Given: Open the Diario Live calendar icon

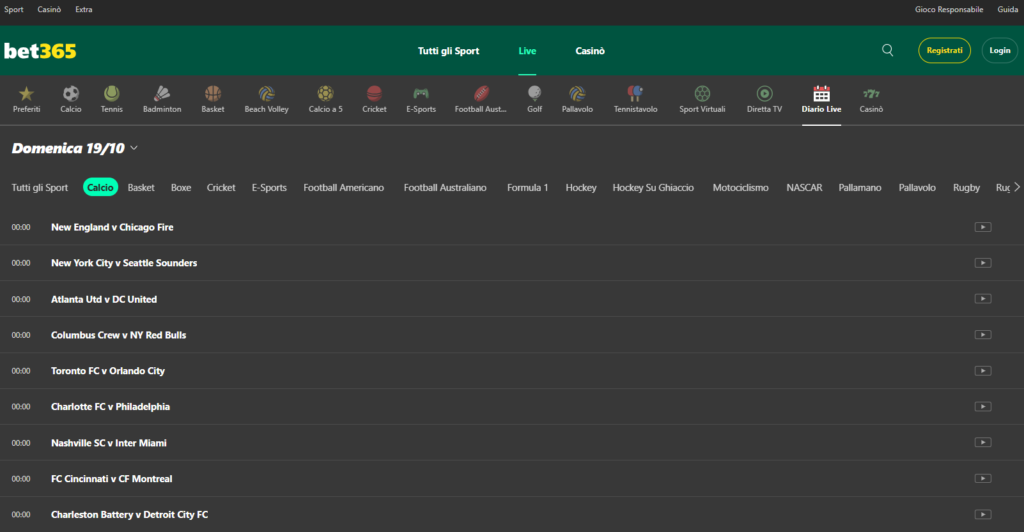Looking at the screenshot, I should pos(822,94).
